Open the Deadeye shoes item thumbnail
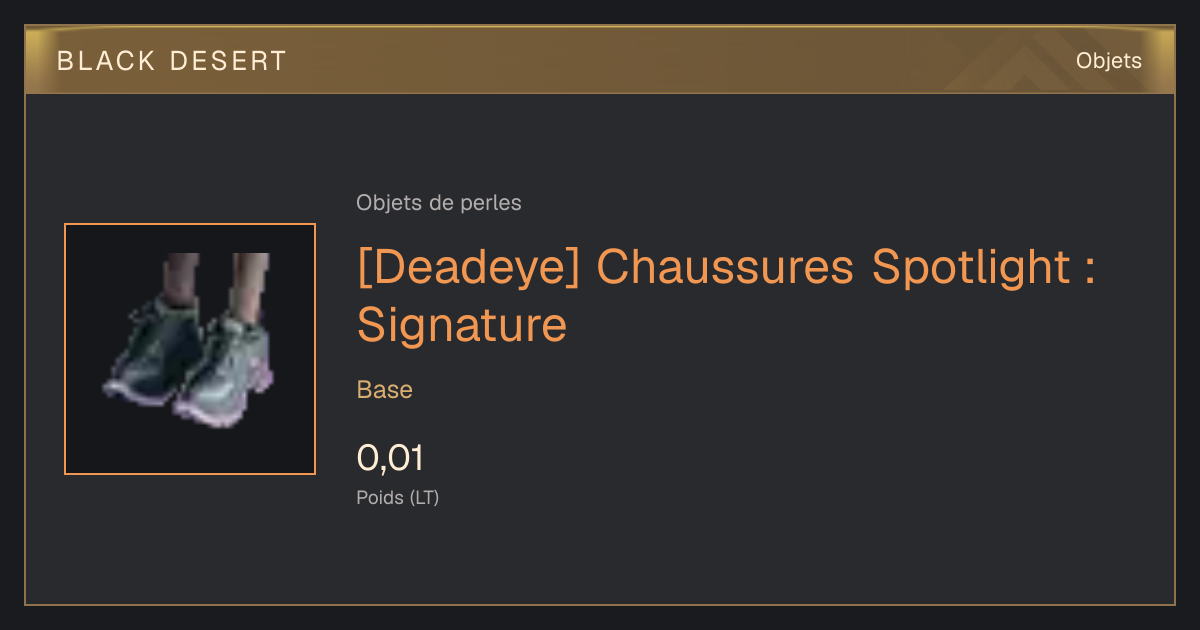Screen dimensions: 1200x630 point(190,349)
